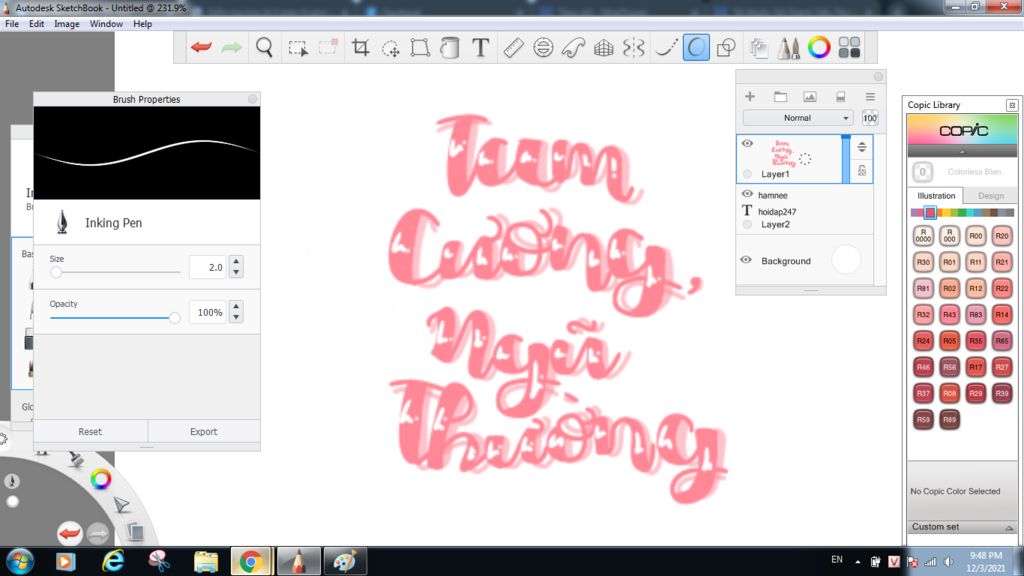The image size is (1024, 576).
Task: Click the brush Size value field
Action: [207, 267]
